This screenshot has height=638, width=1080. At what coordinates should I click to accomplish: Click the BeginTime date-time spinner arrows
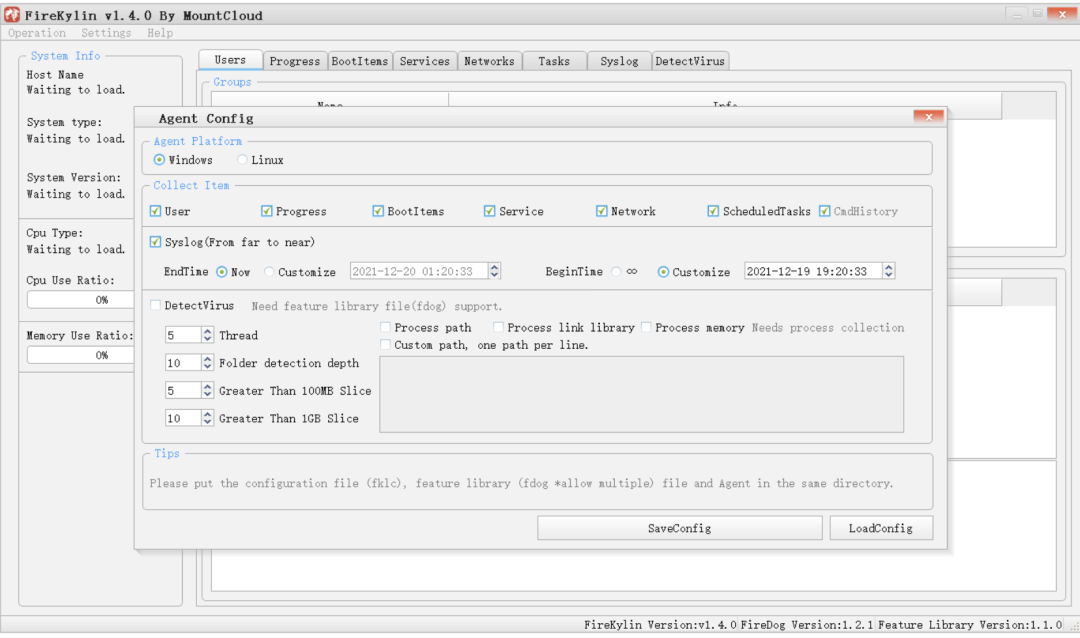(889, 271)
